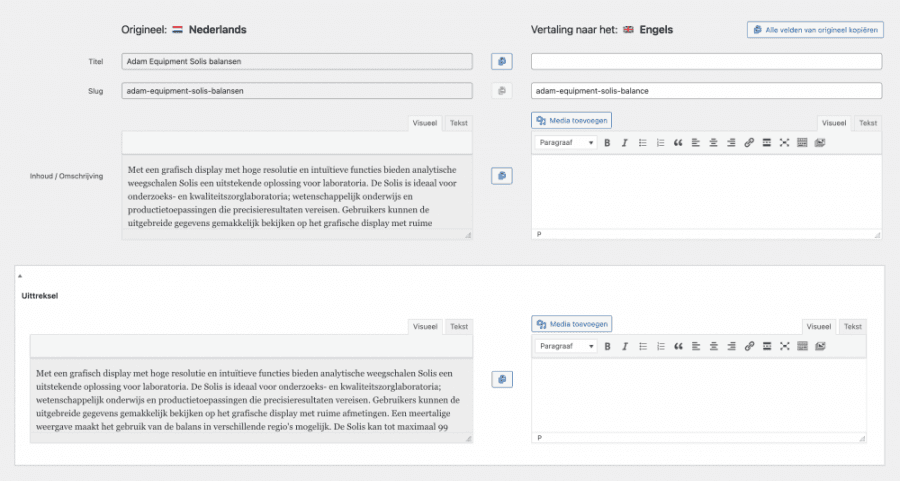
Task: Toggle italic in the content editor toolbar
Action: [624, 143]
